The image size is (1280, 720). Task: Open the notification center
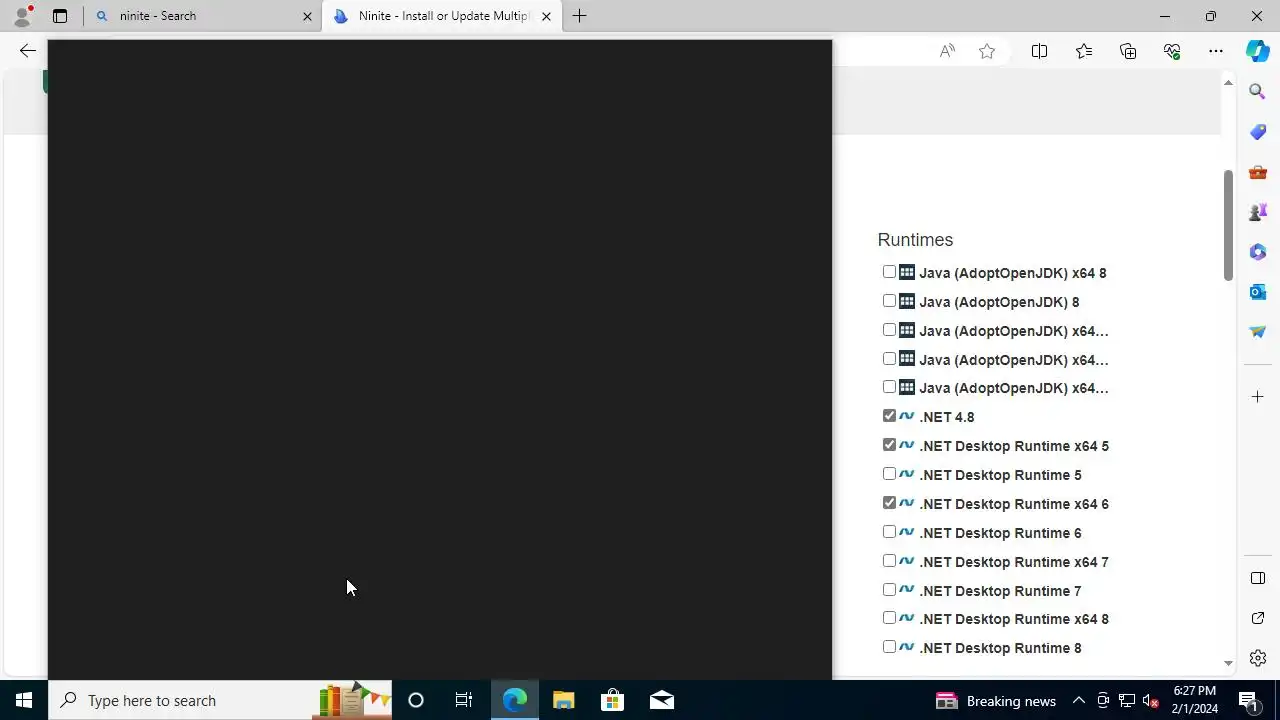tap(1248, 700)
